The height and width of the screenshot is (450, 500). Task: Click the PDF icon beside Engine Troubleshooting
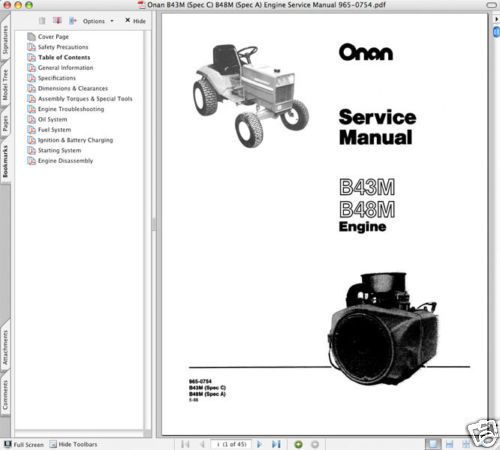[31, 109]
